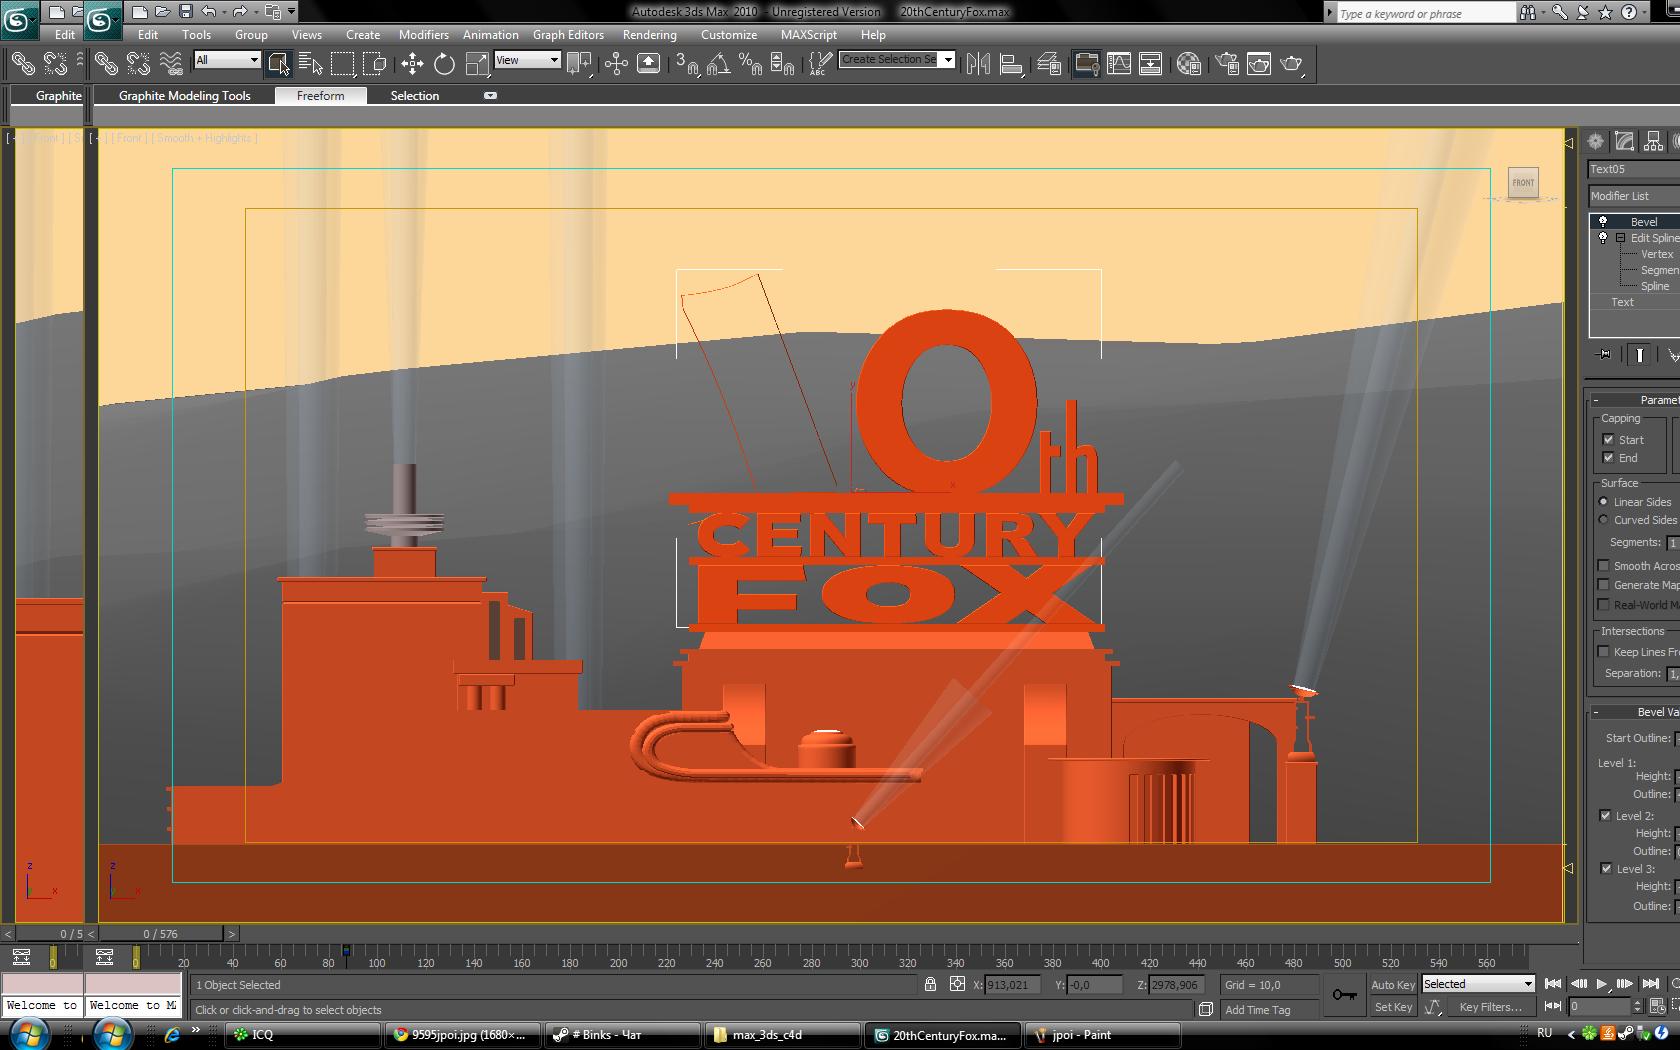Click the Set Key button

(1392, 1007)
